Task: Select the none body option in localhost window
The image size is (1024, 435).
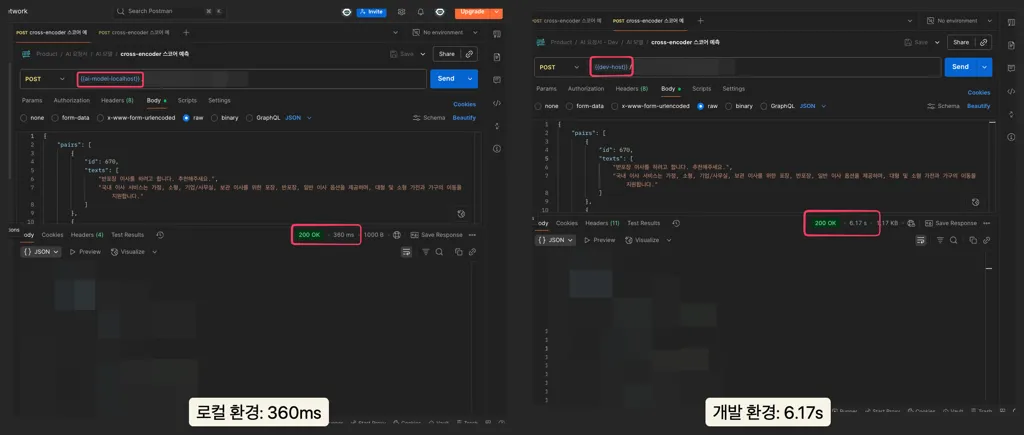Action: tap(32, 118)
